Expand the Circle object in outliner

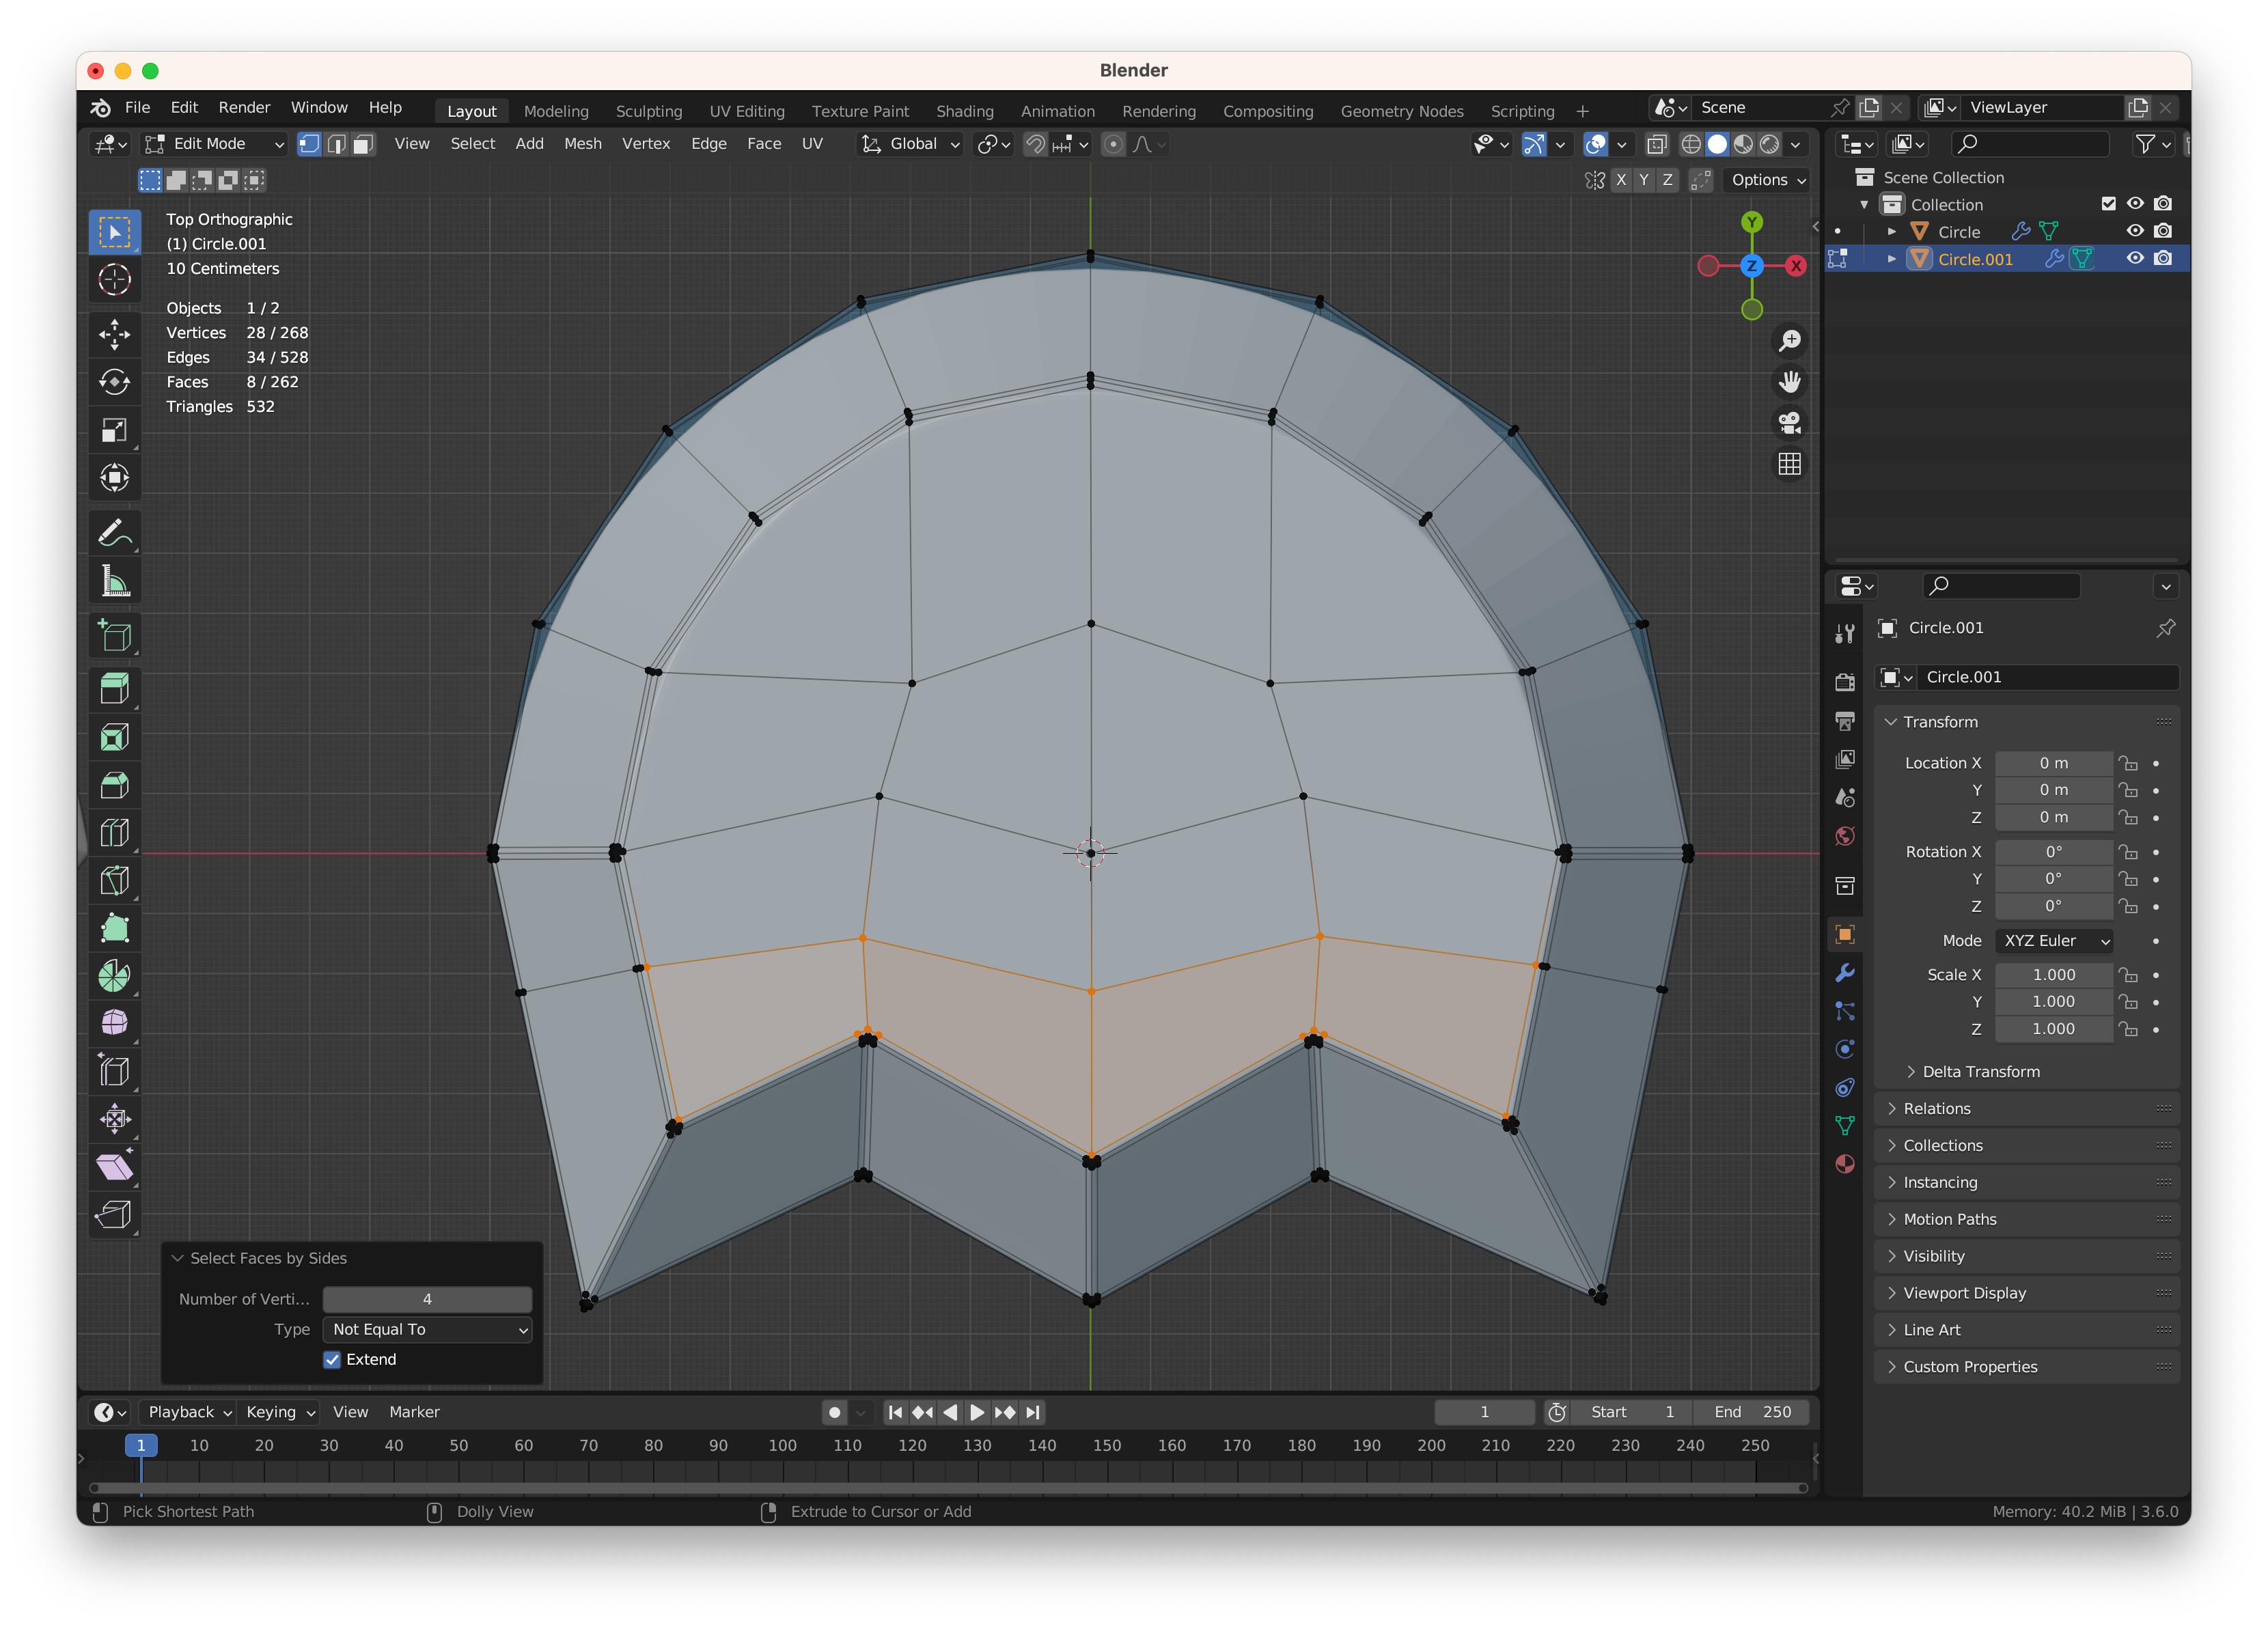(1891, 231)
